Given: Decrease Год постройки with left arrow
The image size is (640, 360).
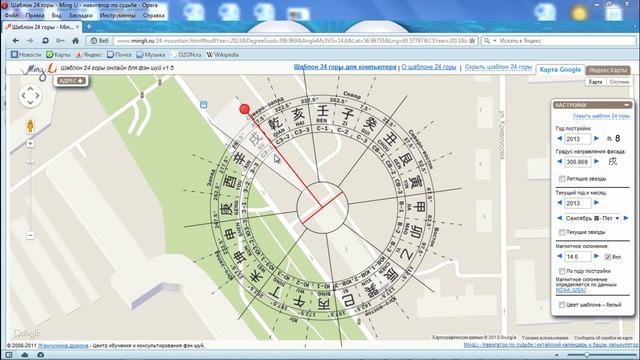Looking at the screenshot, I should tap(560, 139).
